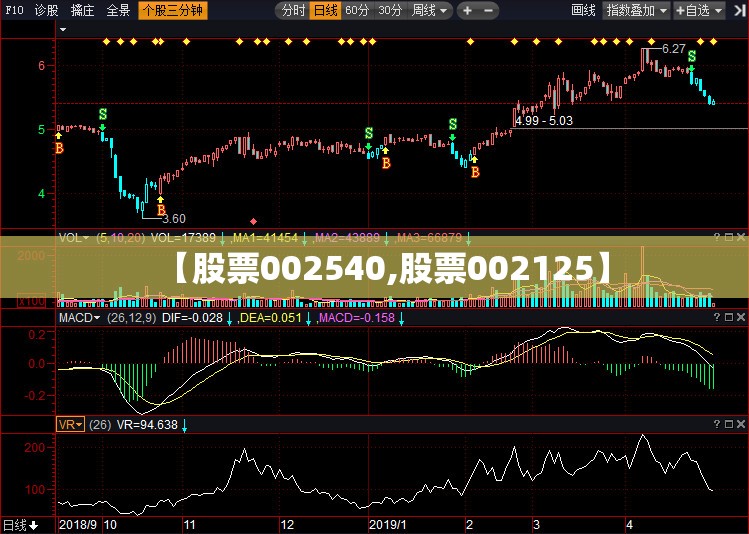Switch to the 60分 period

(x=357, y=10)
